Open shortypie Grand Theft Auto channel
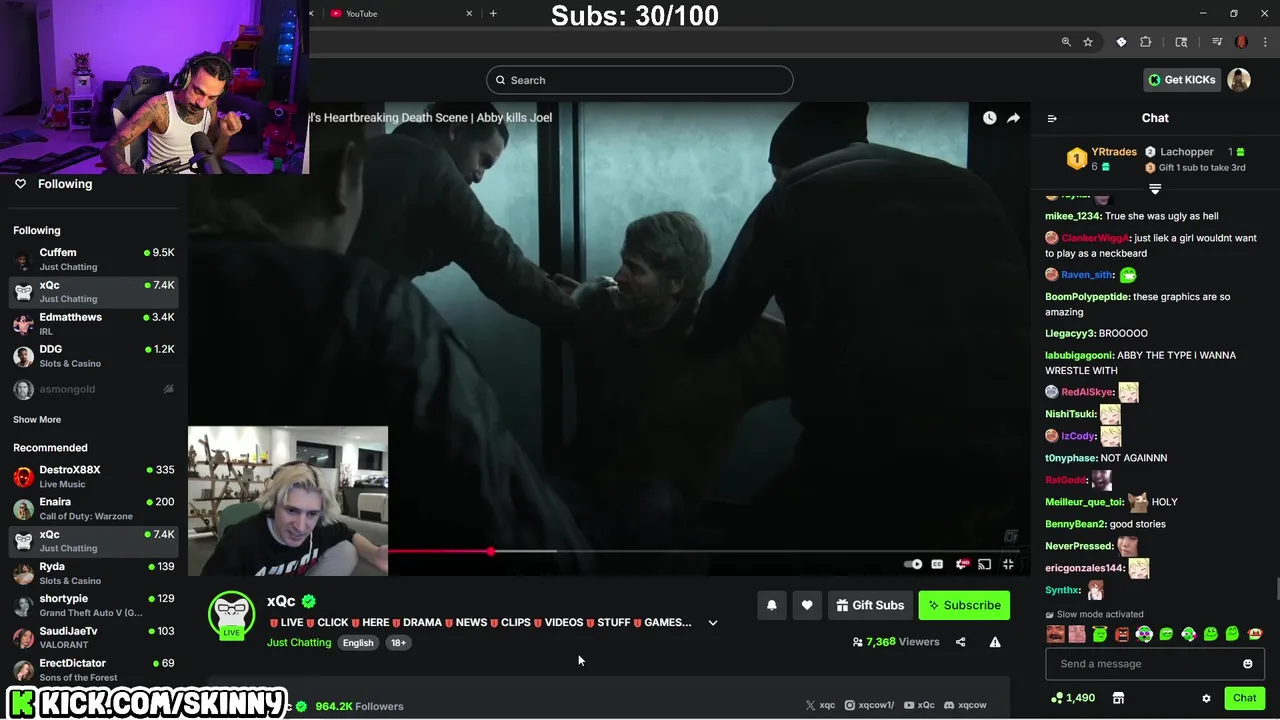The height and width of the screenshot is (720, 1280). tap(94, 605)
